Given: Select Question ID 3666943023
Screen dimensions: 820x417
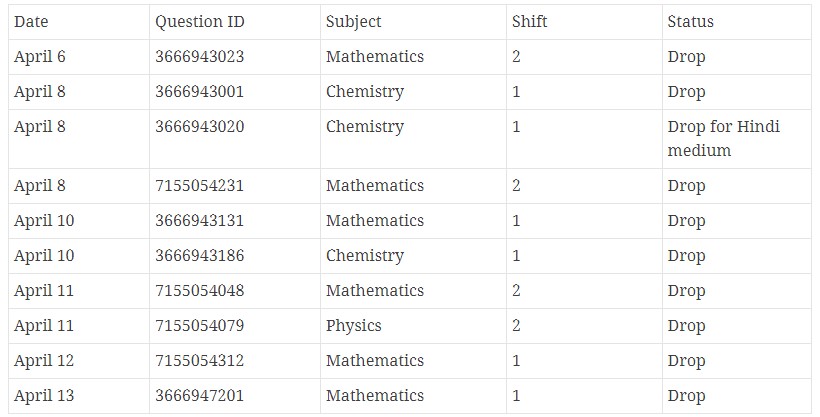Looking at the screenshot, I should click(x=199, y=57).
